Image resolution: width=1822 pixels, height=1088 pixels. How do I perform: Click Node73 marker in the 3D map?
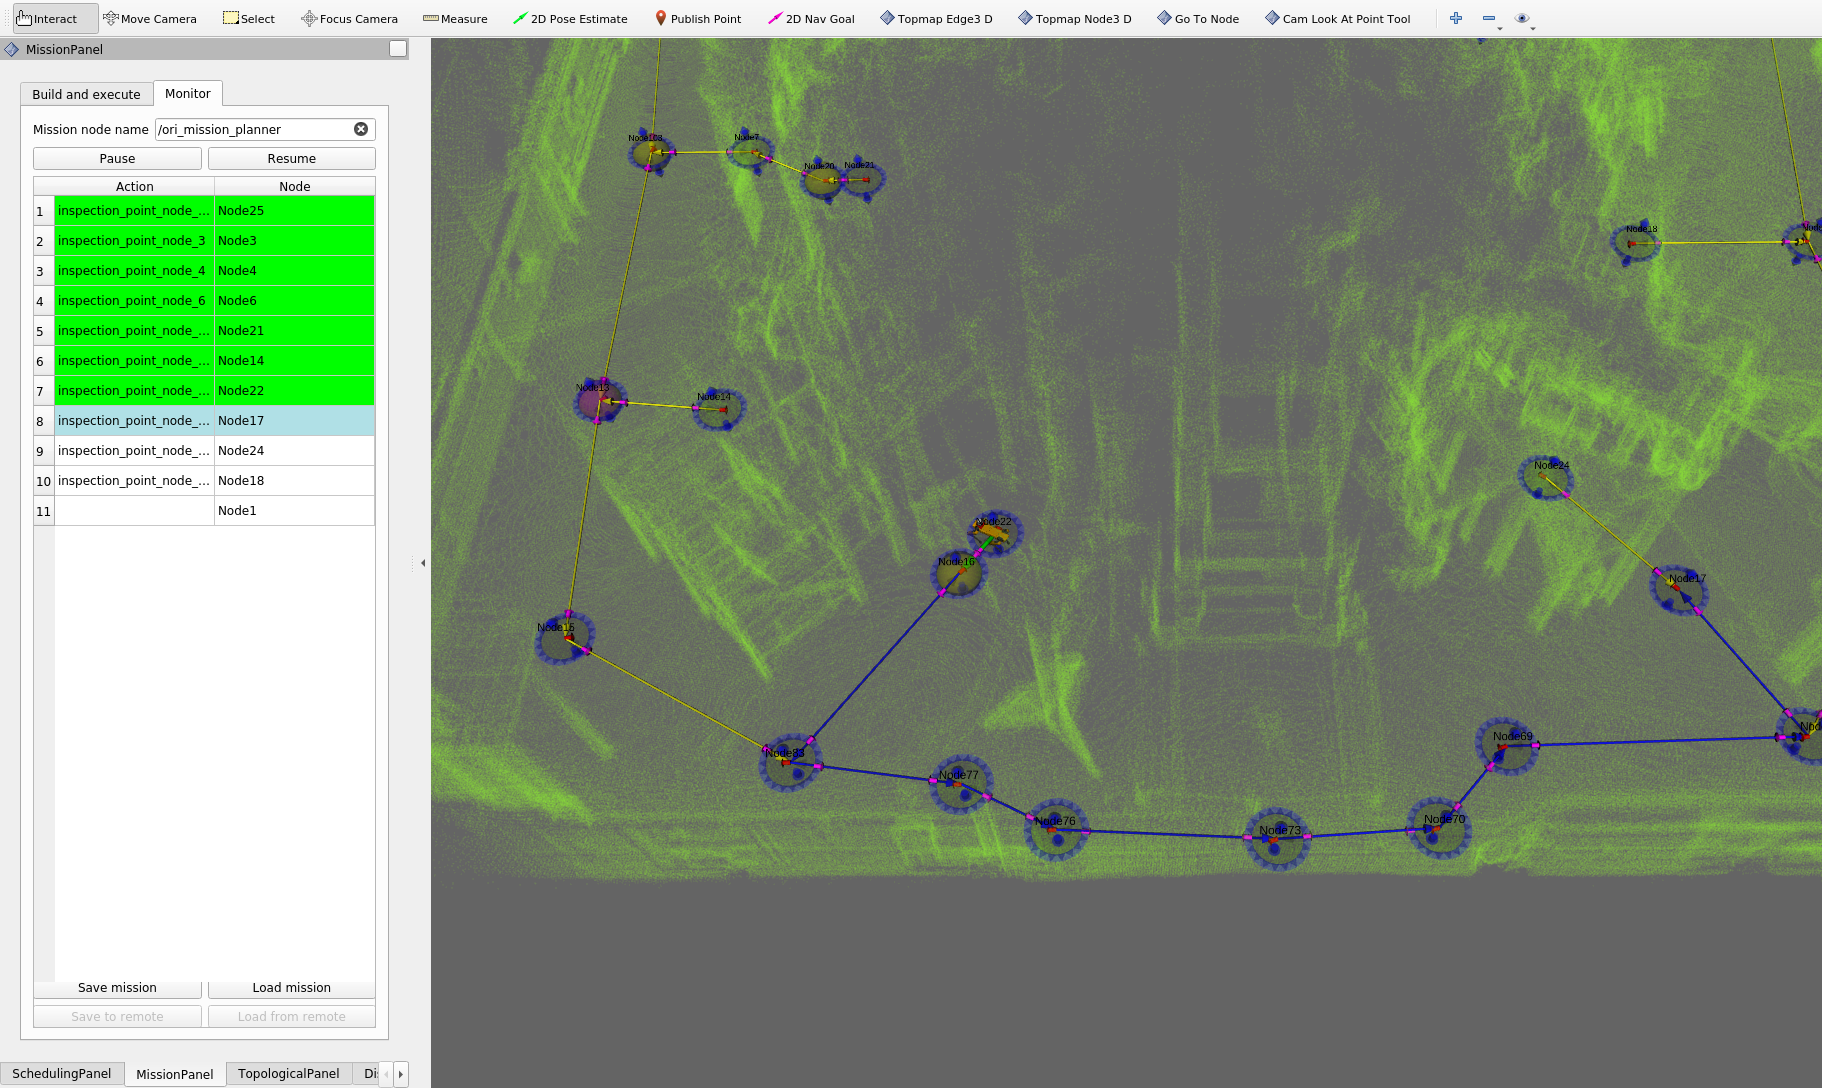[1278, 839]
